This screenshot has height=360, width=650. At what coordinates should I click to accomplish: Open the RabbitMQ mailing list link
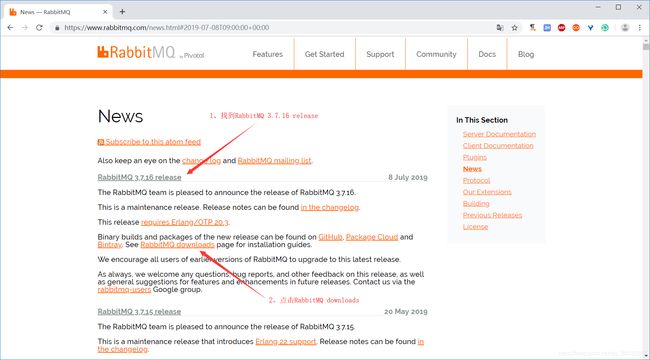[x=274, y=161]
